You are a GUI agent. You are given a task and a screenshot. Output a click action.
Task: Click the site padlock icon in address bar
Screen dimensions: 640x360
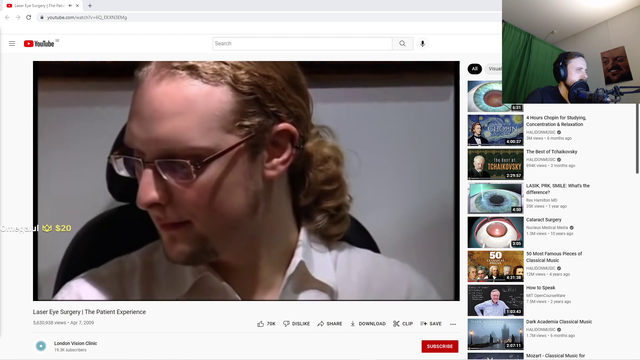click(42, 18)
